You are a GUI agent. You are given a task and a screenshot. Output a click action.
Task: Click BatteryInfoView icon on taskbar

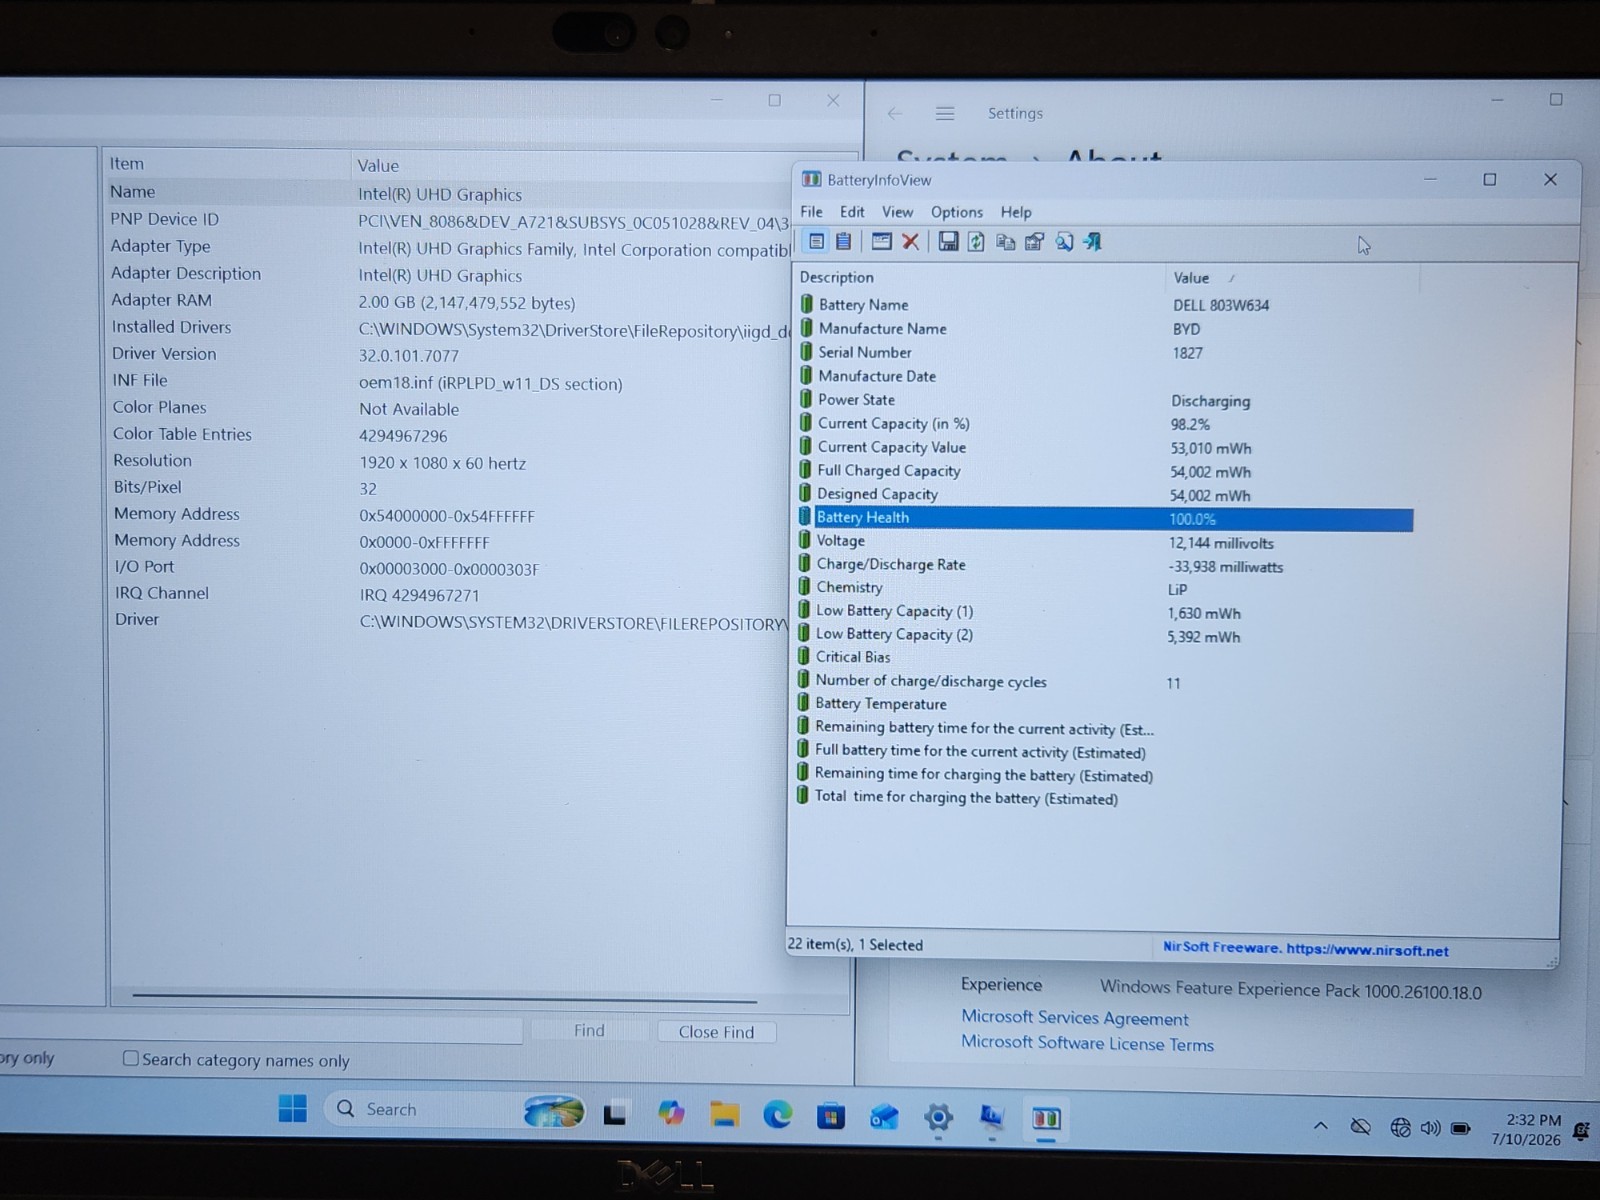click(1046, 1118)
